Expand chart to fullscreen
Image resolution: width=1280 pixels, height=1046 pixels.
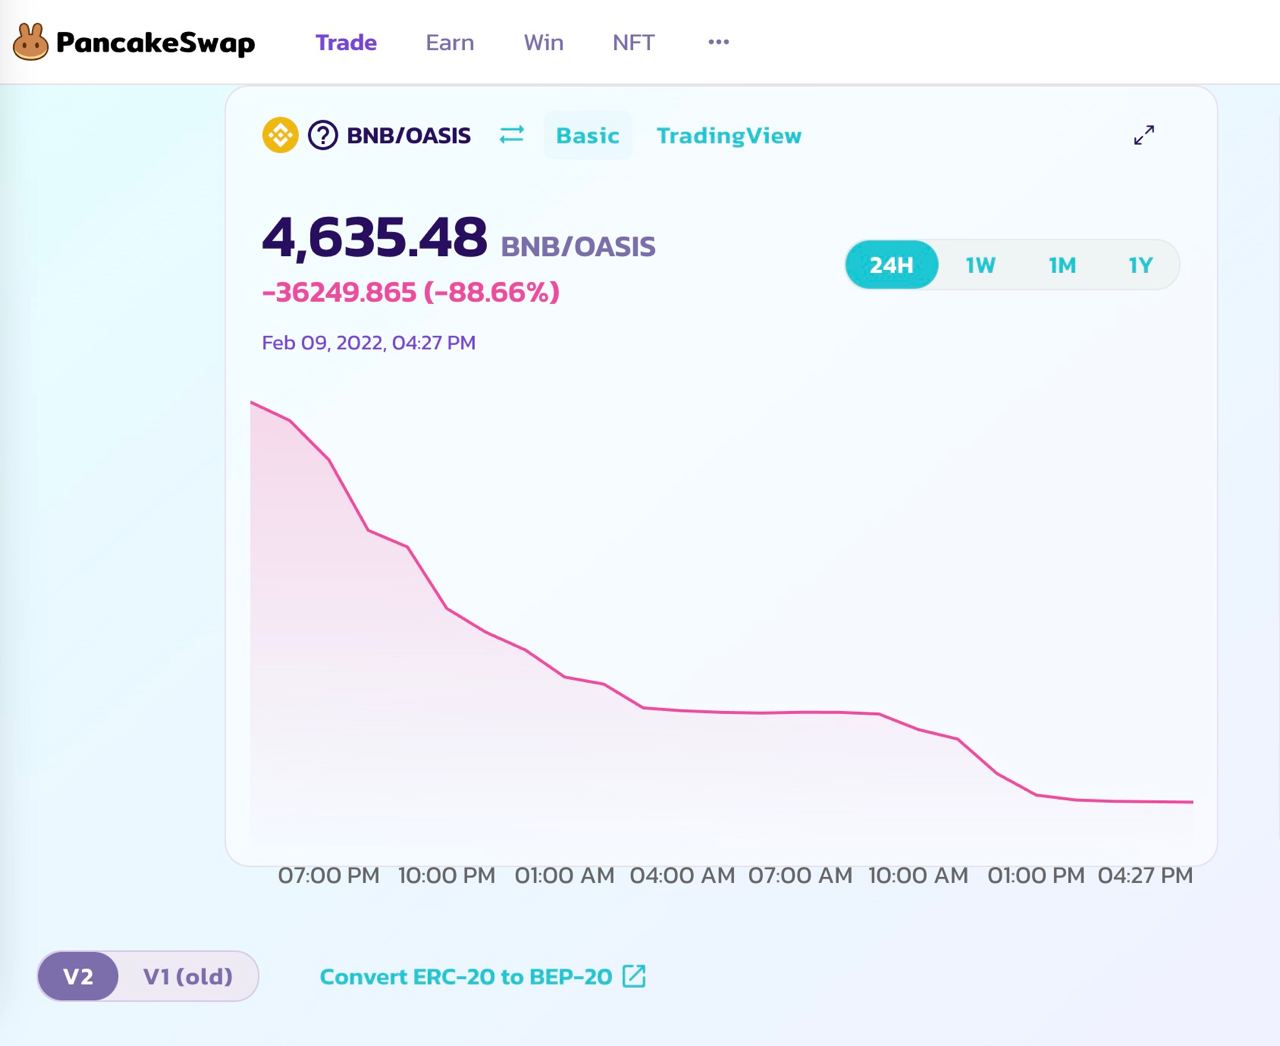tap(1144, 135)
